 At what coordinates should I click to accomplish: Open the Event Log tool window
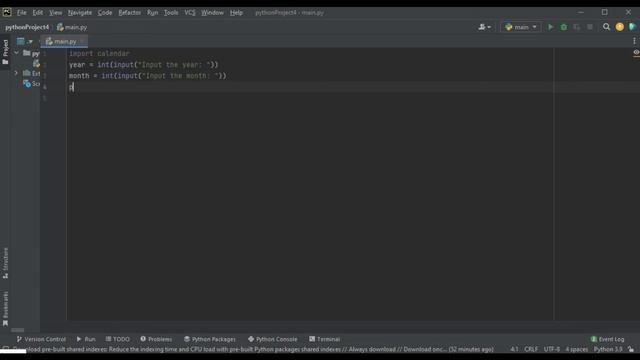point(607,339)
